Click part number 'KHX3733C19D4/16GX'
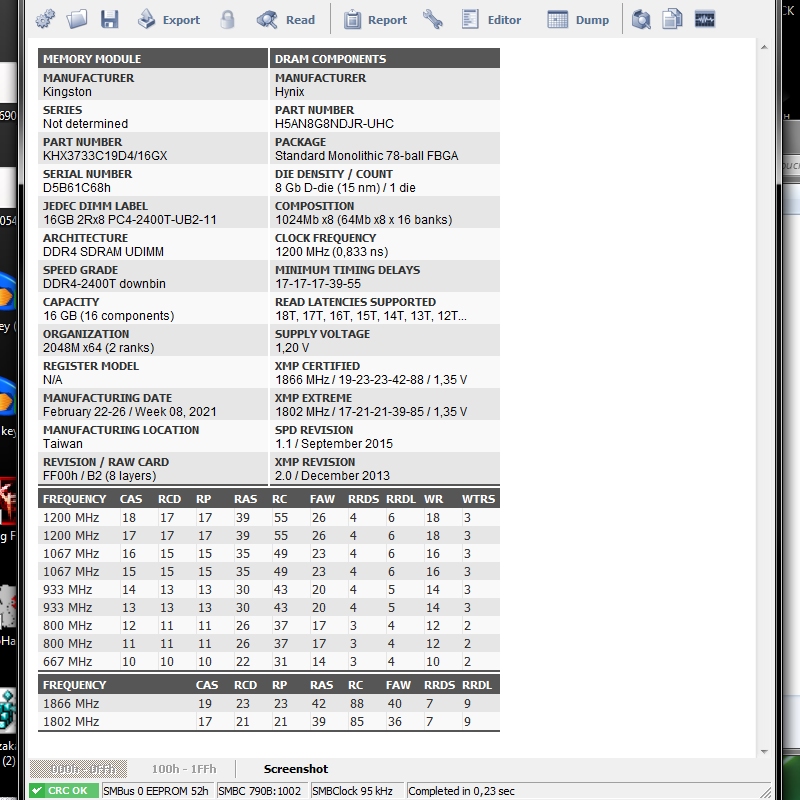 (105, 156)
